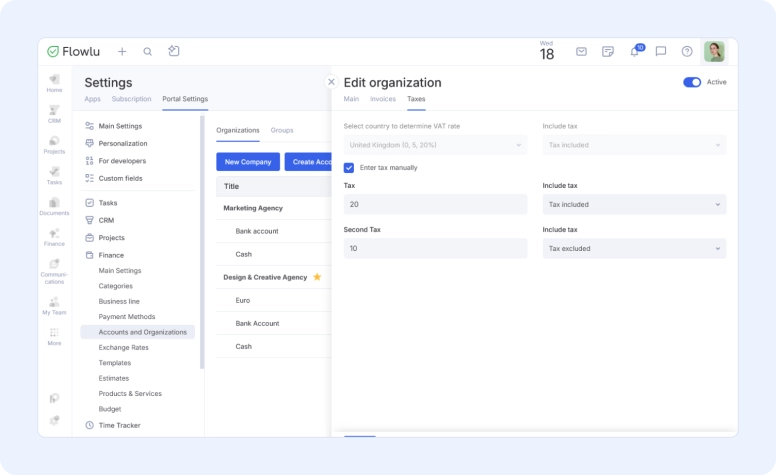Screen dimensions: 776x475
Task: Open Exchange Rates settings link
Action: (123, 347)
